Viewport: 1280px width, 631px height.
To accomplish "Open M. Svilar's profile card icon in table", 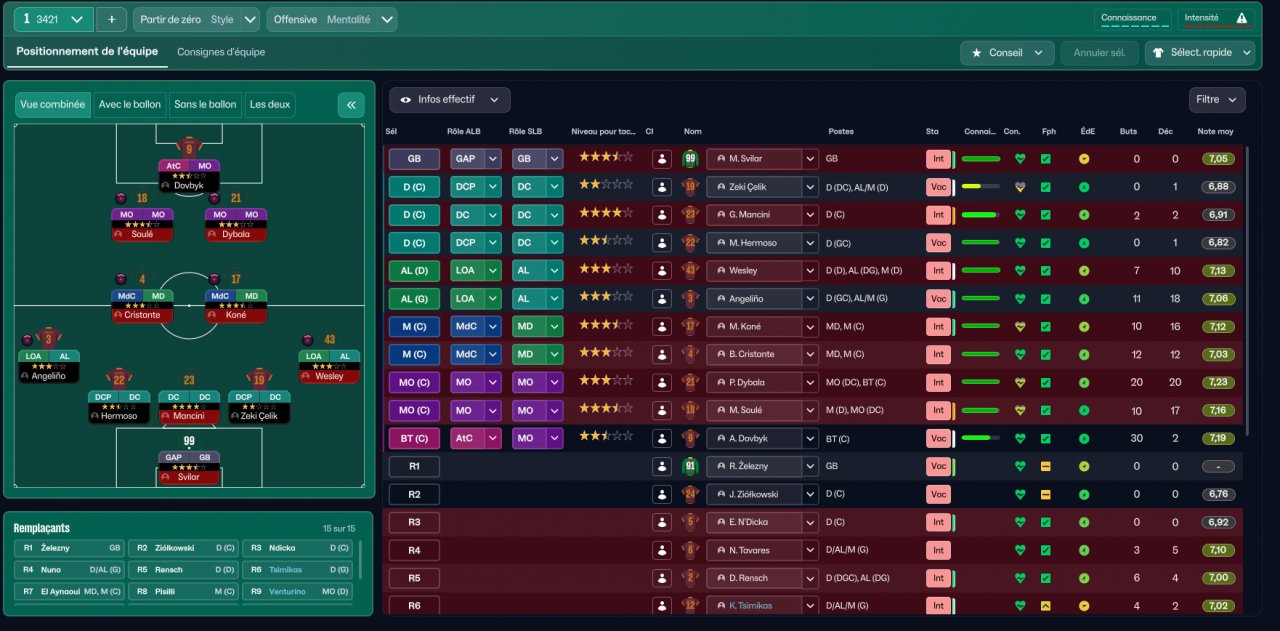I will [661, 159].
